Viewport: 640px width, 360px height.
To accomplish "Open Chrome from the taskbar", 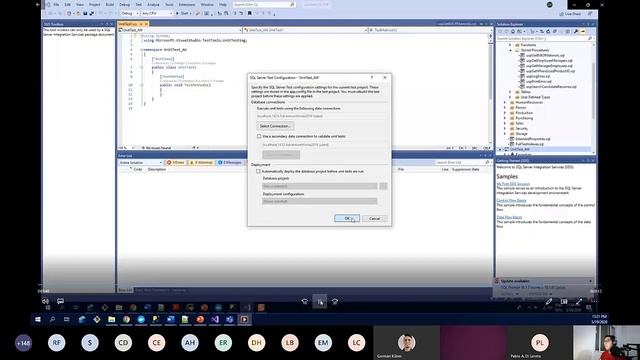I will coord(127,319).
